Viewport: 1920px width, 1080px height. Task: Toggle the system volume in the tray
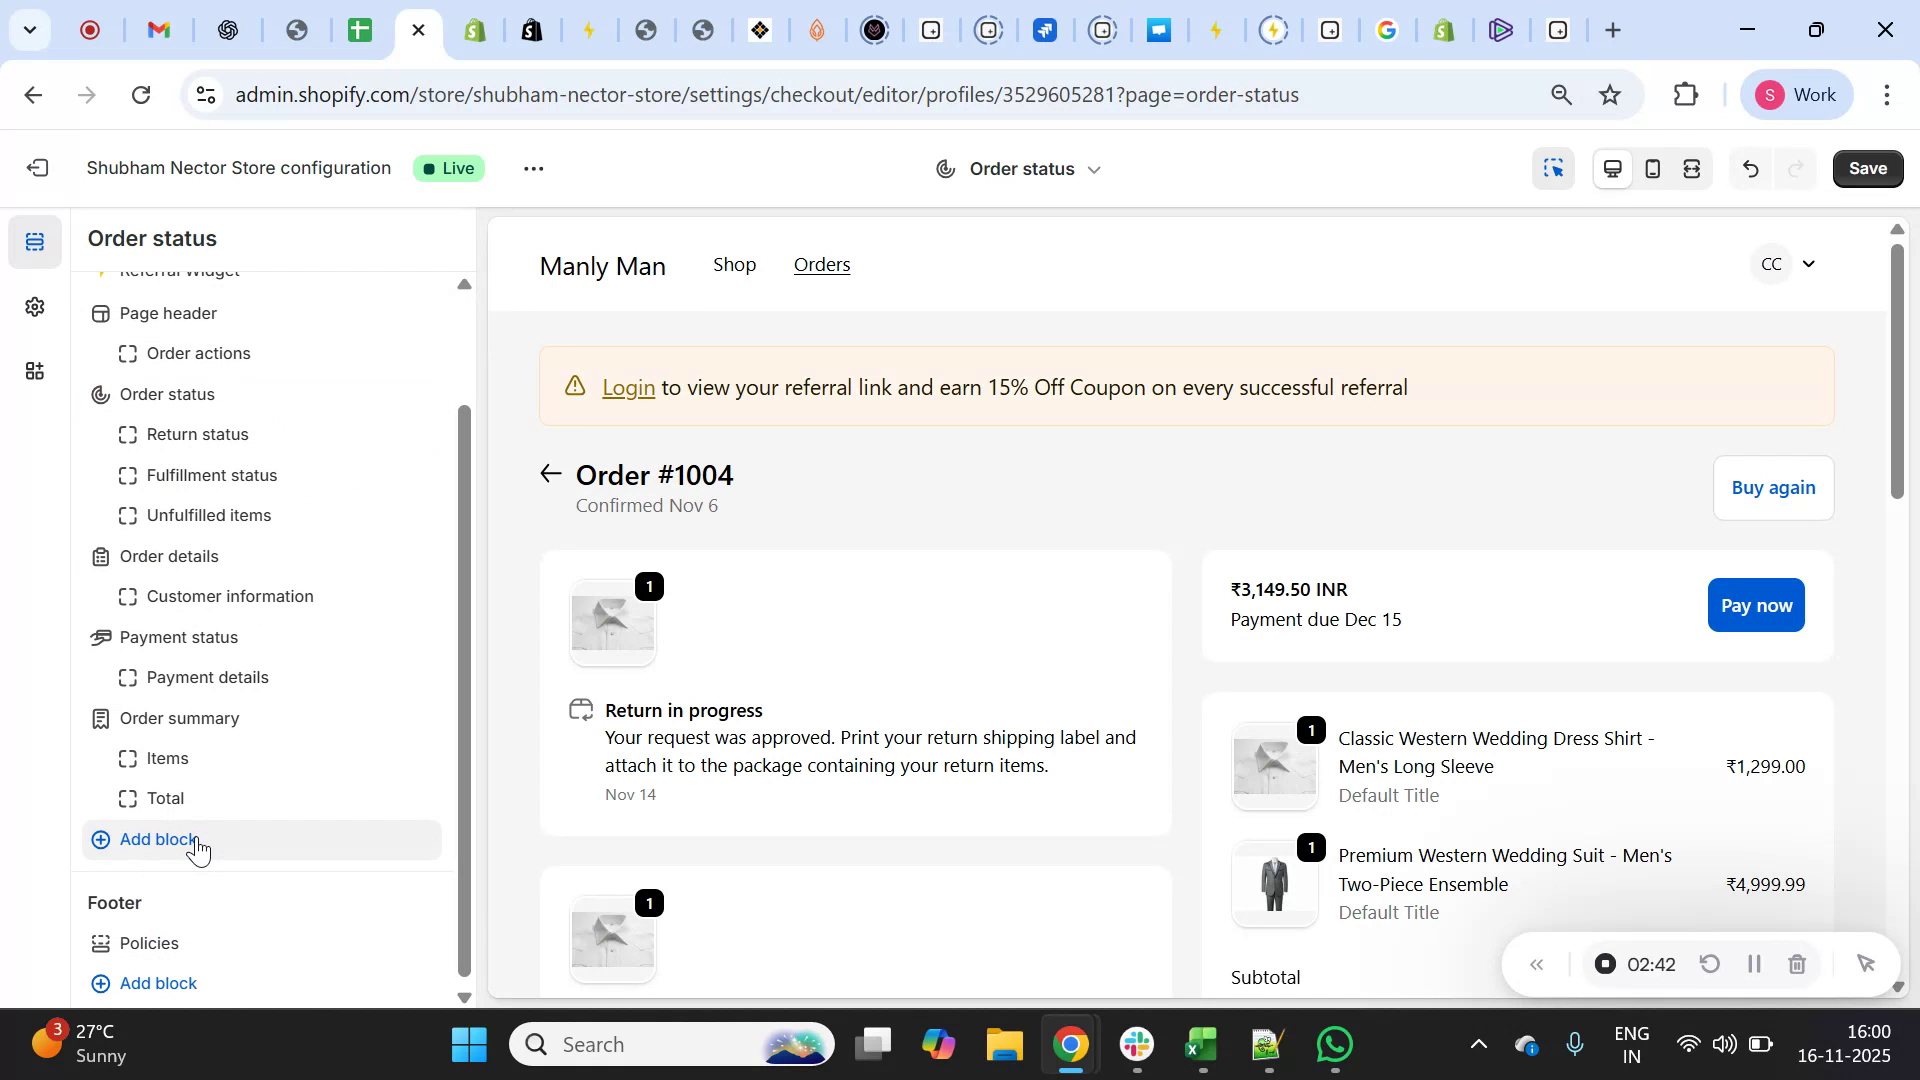(1726, 1043)
